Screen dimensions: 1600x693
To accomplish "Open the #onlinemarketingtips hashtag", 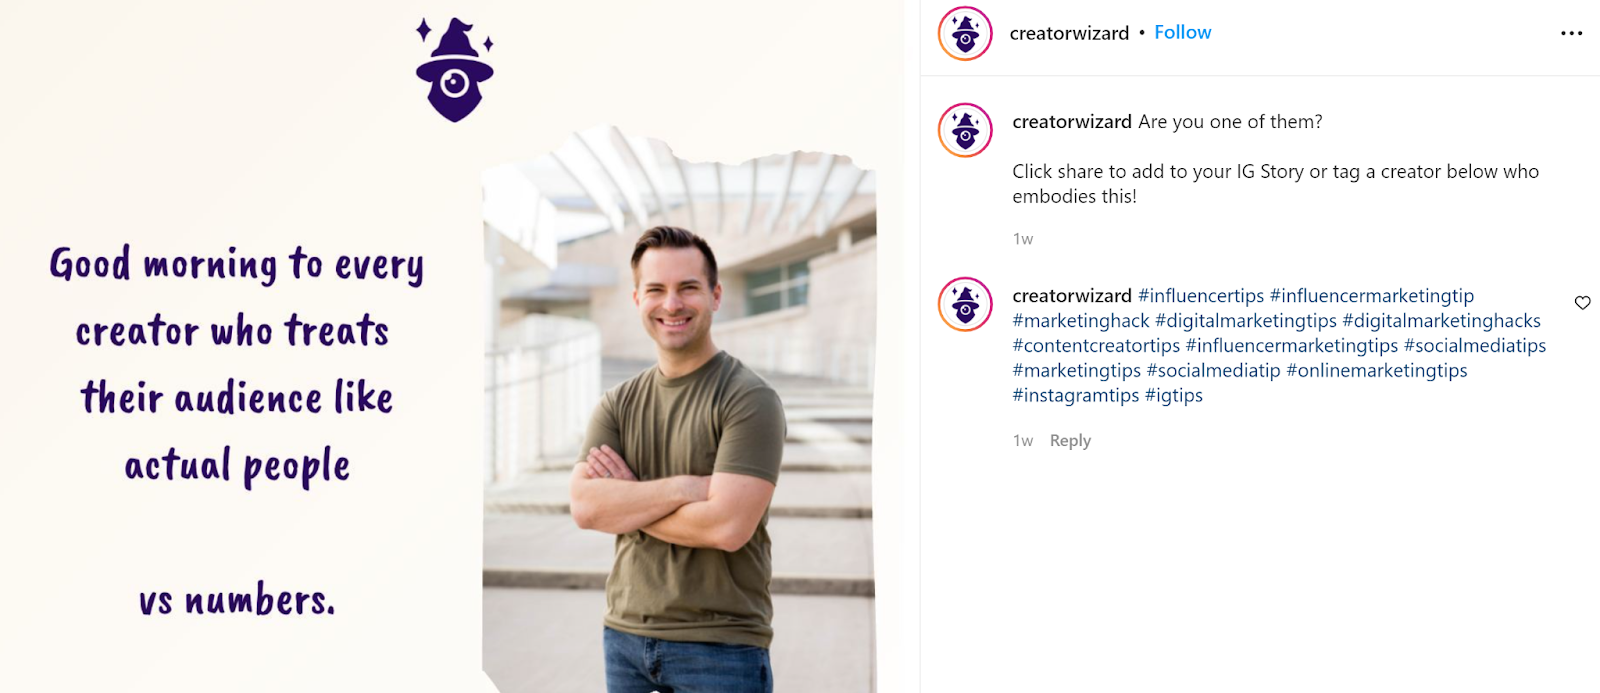I will 1377,370.
